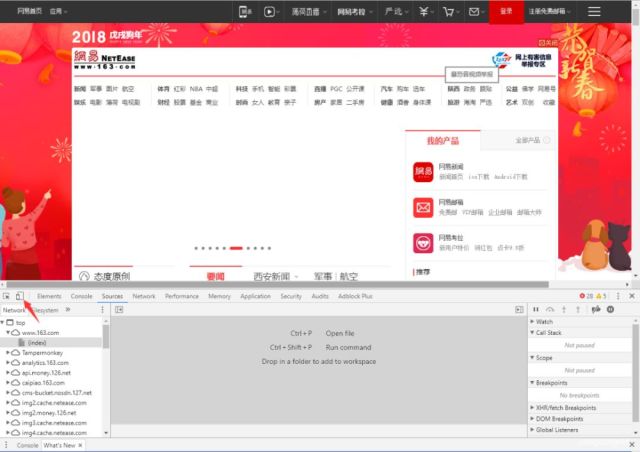Switch to the Network tab
Screen dimensions: 640x452
point(144,296)
